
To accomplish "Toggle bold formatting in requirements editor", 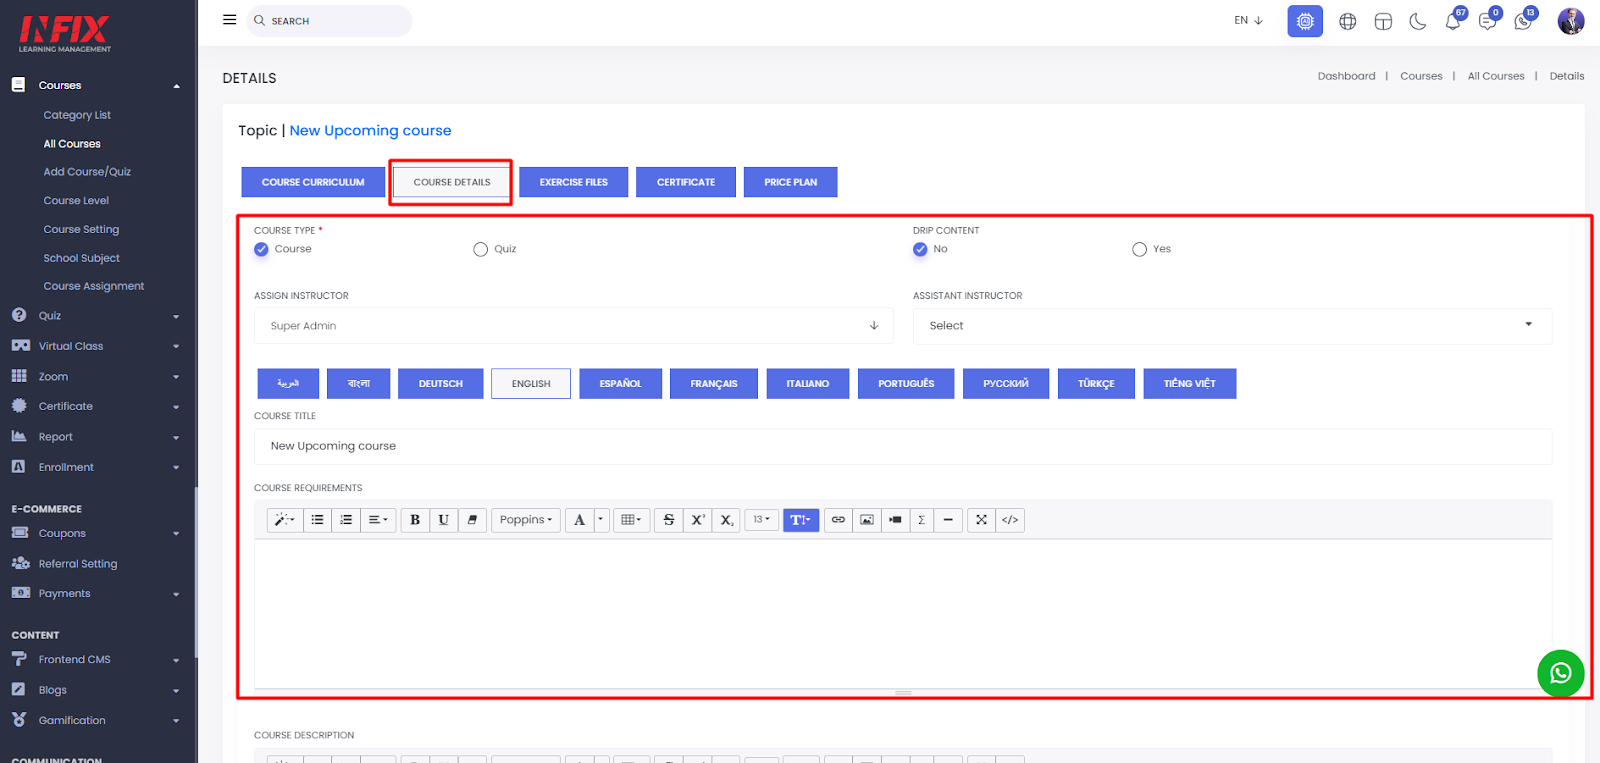I will (415, 520).
